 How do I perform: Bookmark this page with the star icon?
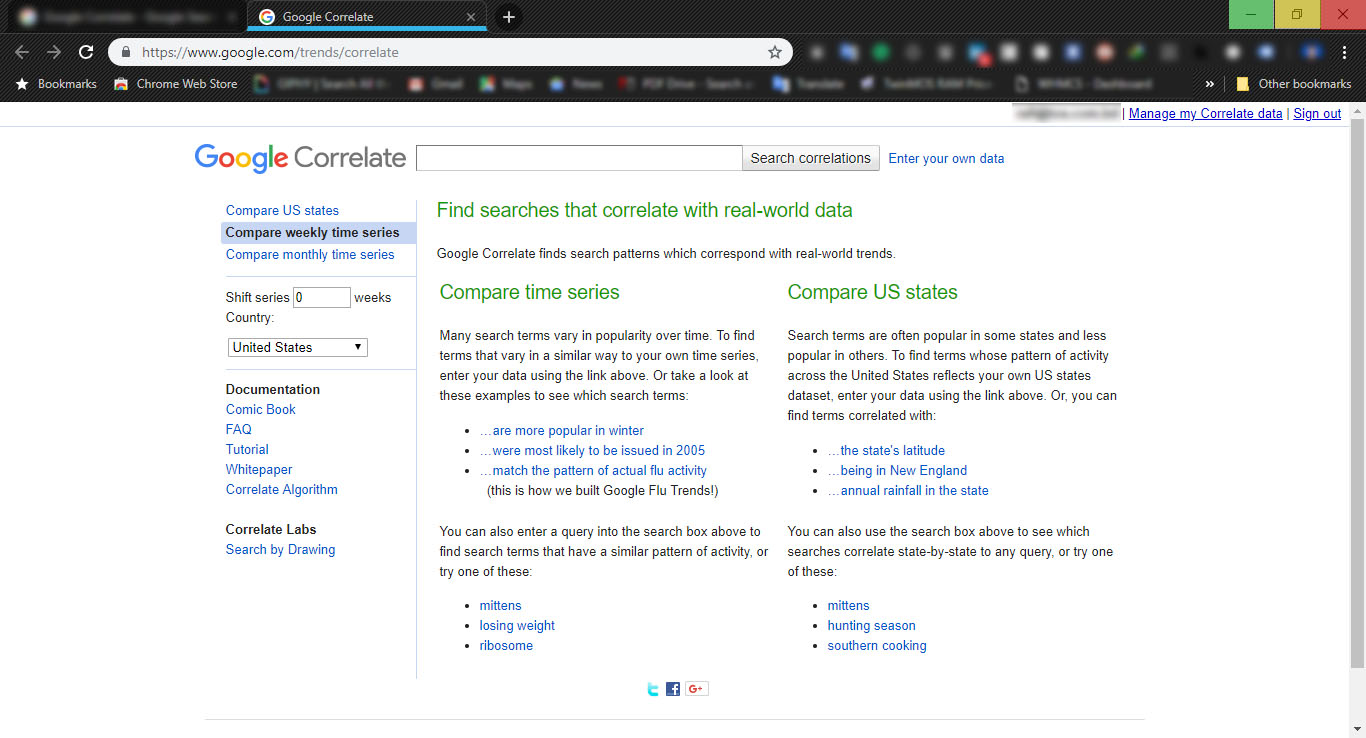click(774, 52)
